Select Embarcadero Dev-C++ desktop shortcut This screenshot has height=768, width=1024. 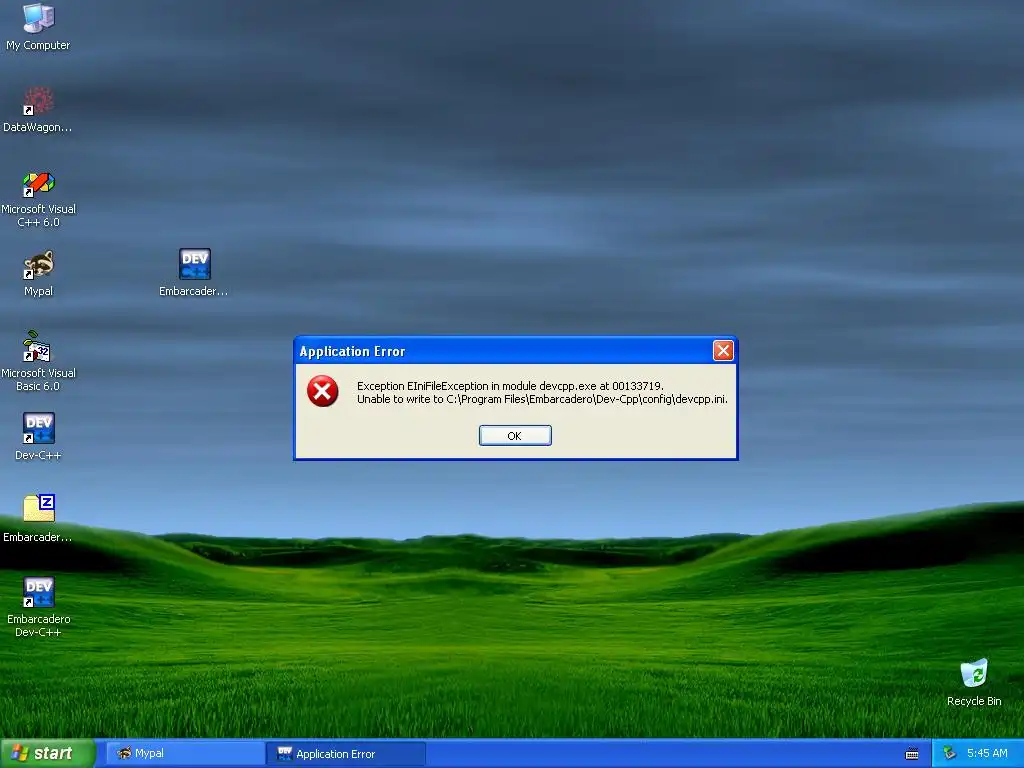[38, 606]
